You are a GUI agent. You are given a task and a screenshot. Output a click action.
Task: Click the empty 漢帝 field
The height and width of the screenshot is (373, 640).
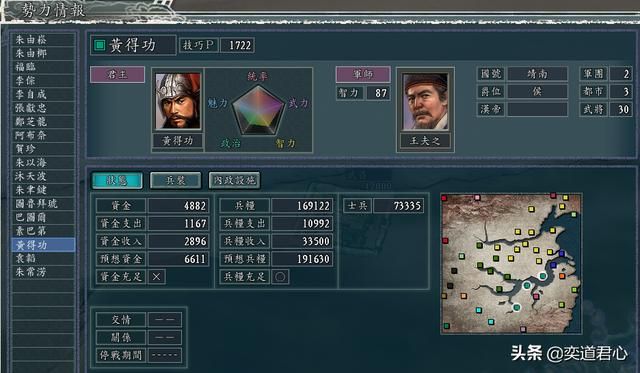[x=537, y=109]
